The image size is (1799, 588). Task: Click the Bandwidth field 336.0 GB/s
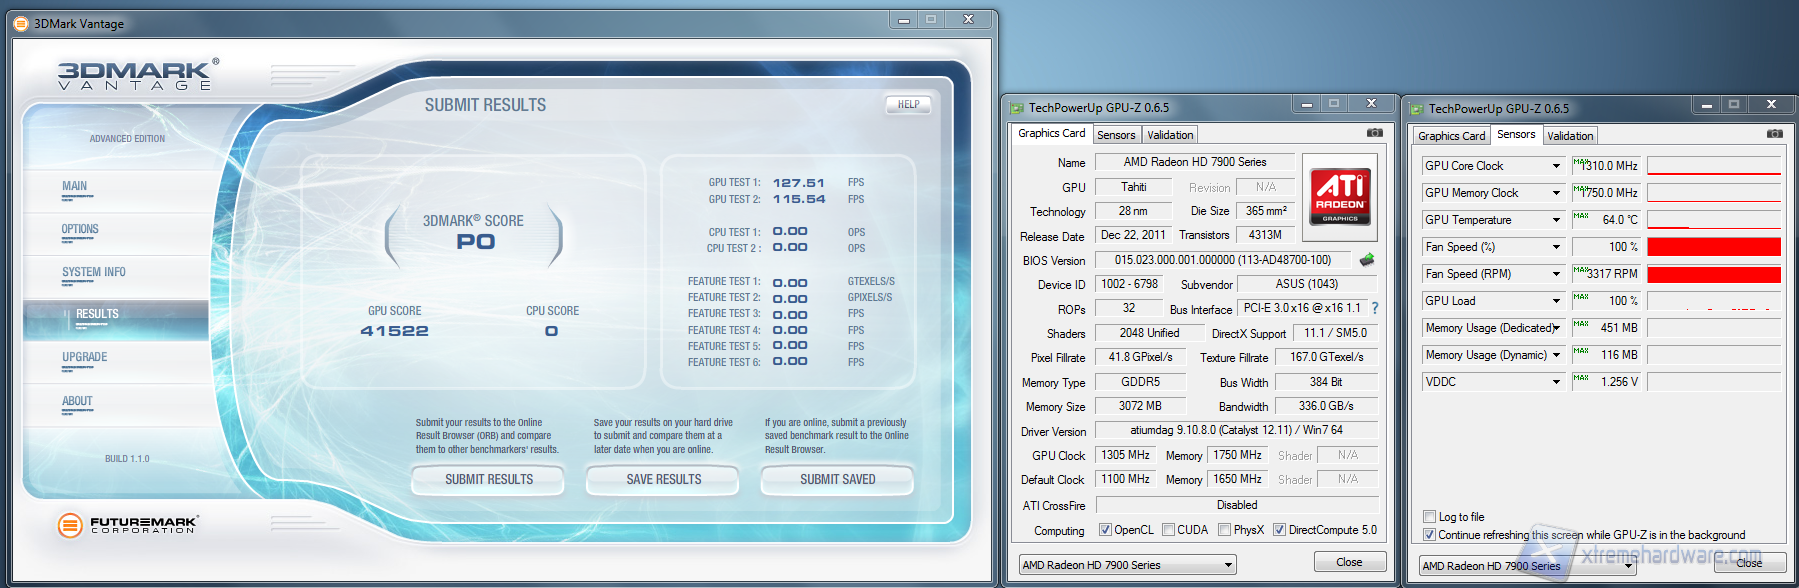click(x=1326, y=406)
